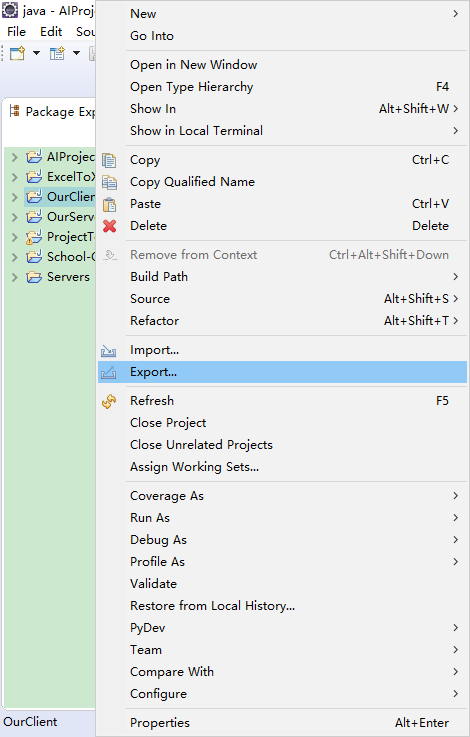Screen dimensions: 470x737
Task: Click the Paste clipboard icon
Action: pyautogui.click(x=109, y=204)
